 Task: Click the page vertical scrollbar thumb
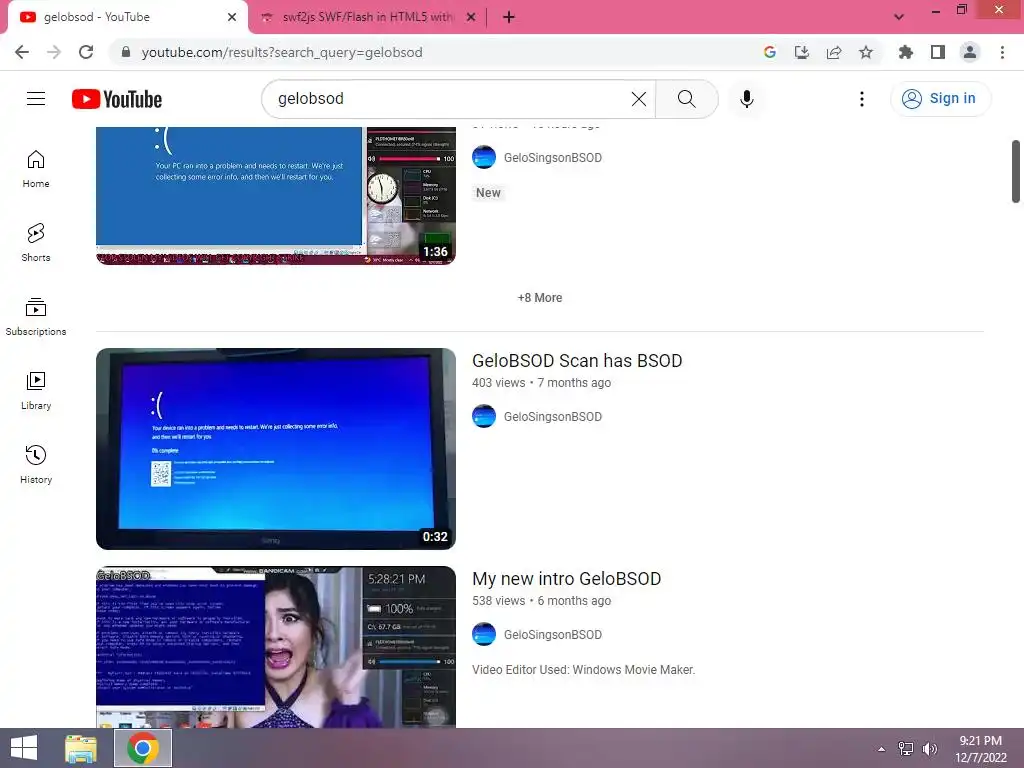point(1016,171)
